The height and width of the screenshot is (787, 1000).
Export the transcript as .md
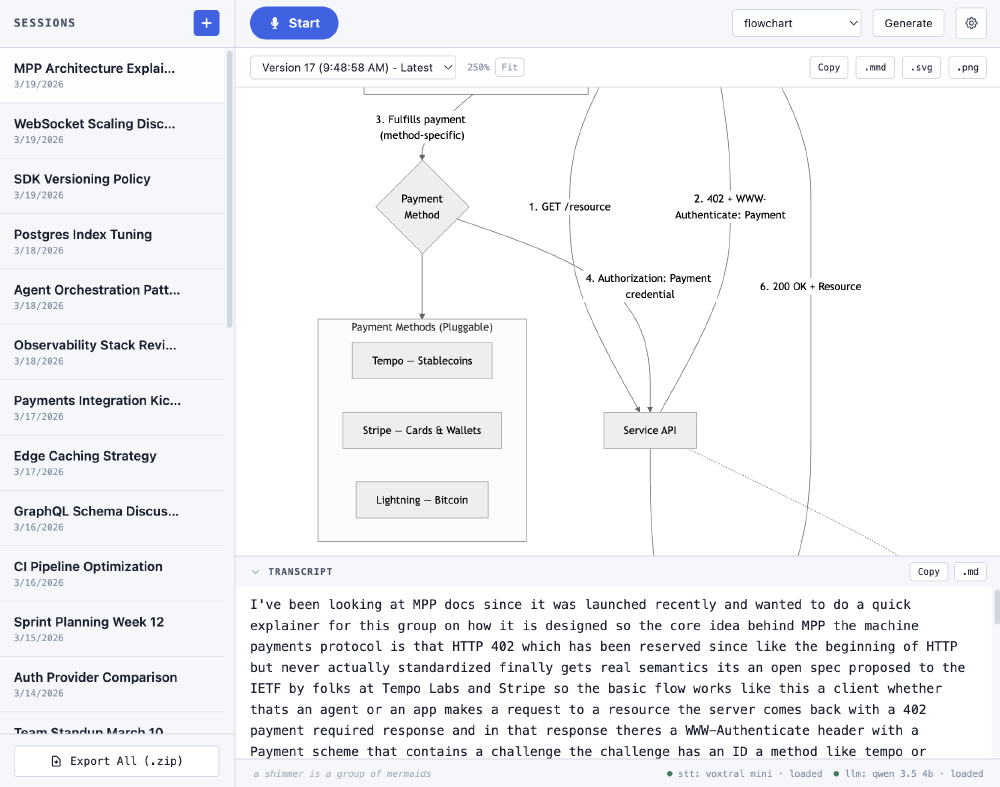tap(969, 571)
